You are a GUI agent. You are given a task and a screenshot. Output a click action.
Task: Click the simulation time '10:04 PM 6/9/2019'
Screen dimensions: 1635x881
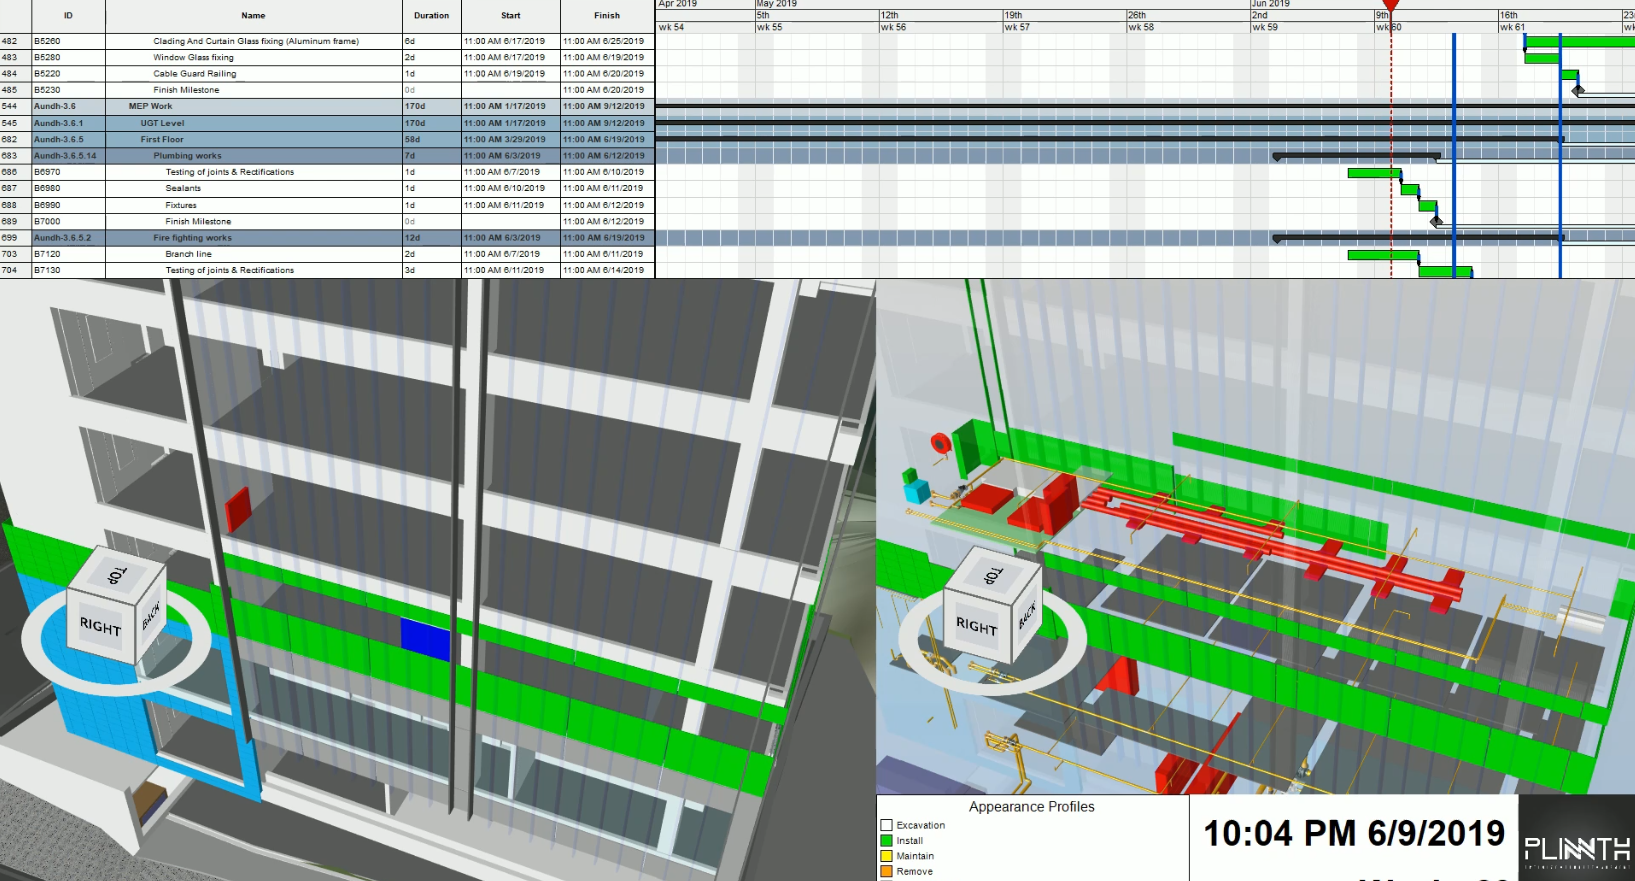[1354, 833]
